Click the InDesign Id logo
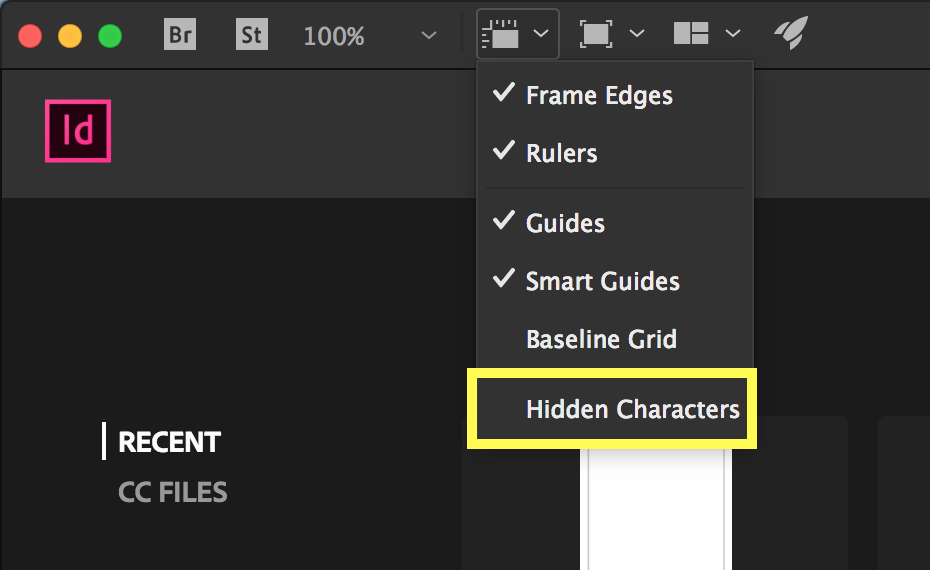This screenshot has height=570, width=930. tap(78, 131)
